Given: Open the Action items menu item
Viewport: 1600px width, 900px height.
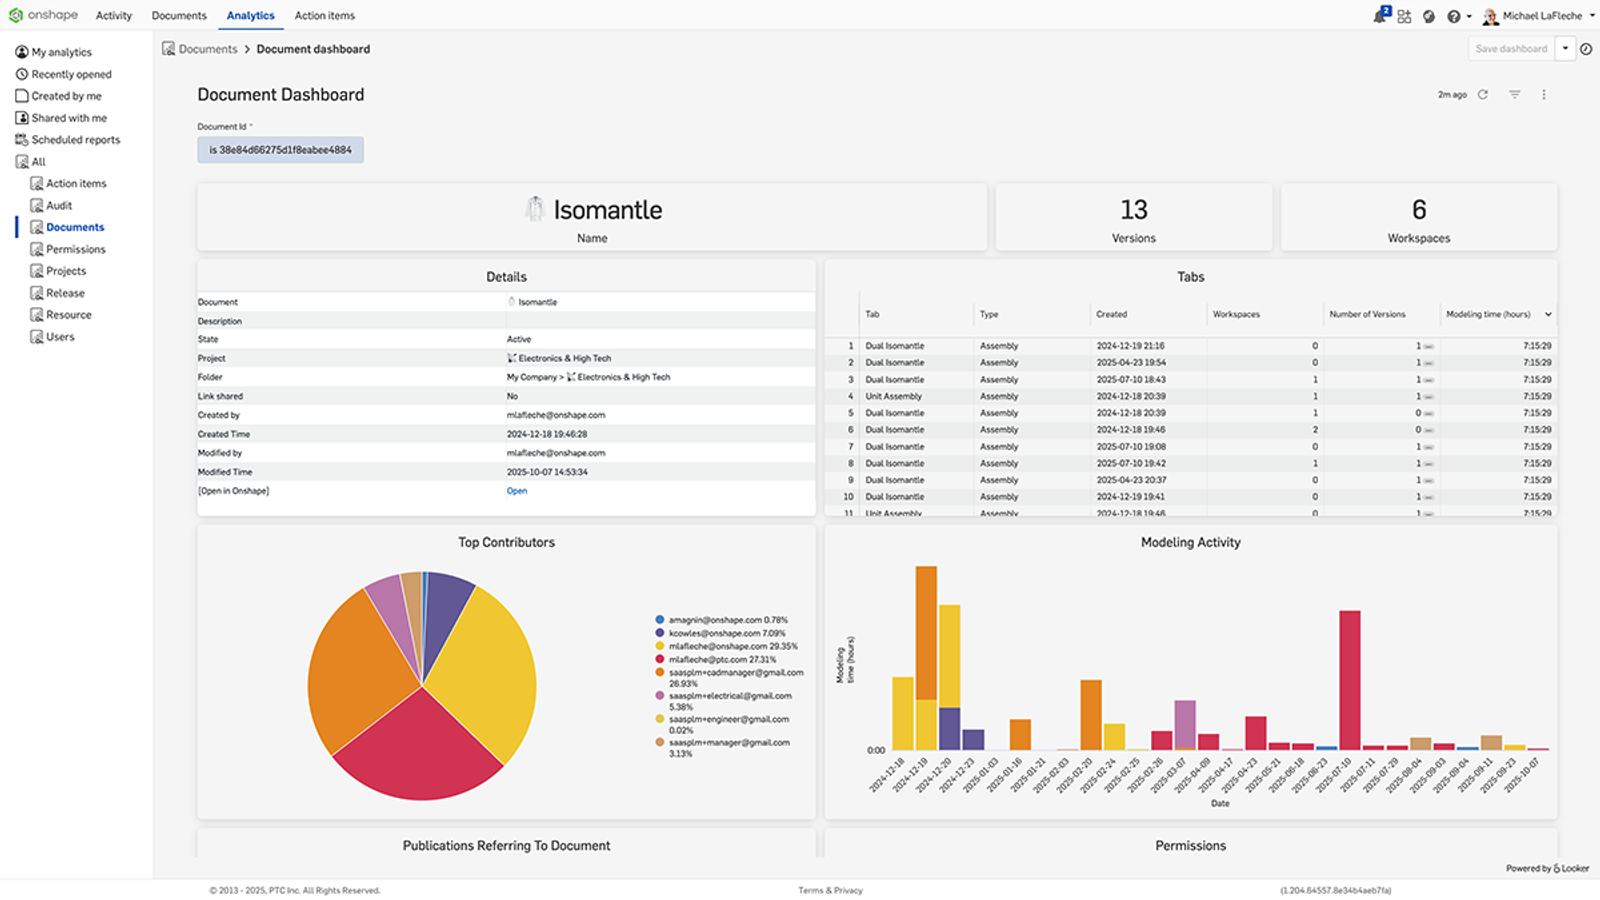Looking at the screenshot, I should pyautogui.click(x=324, y=15).
